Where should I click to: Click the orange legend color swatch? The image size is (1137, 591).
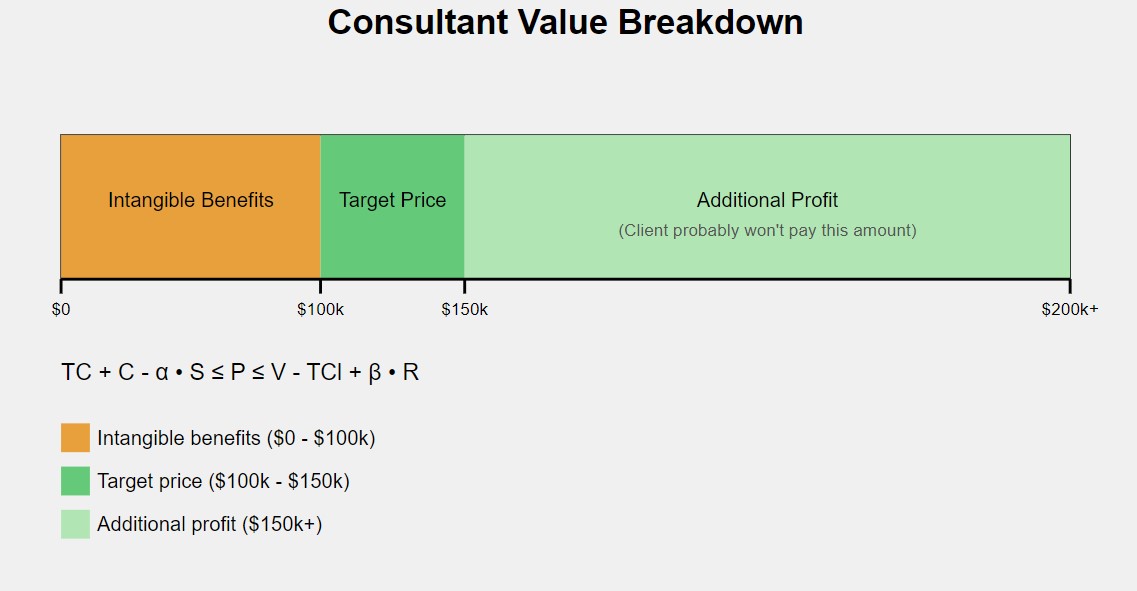coord(75,438)
